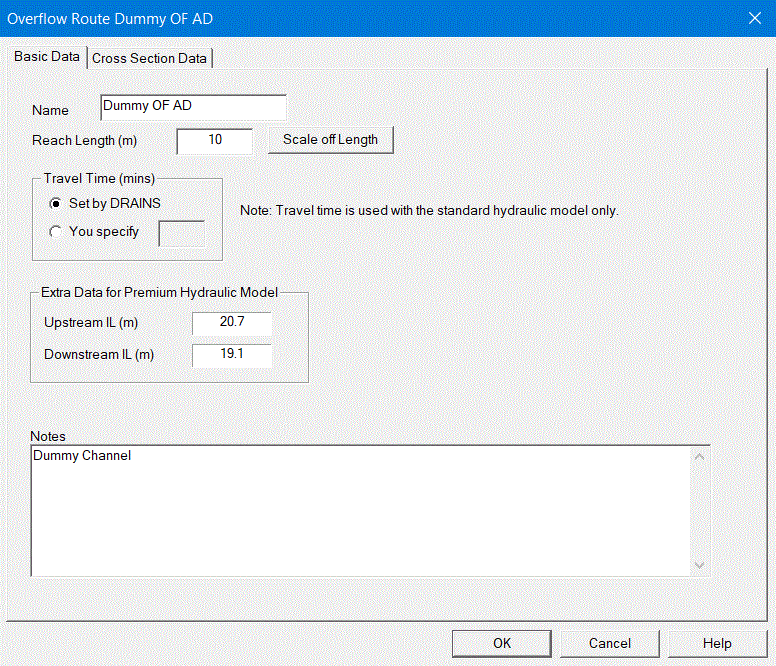Click inside the Notes text area
This screenshot has height=666, width=776.
(360, 510)
